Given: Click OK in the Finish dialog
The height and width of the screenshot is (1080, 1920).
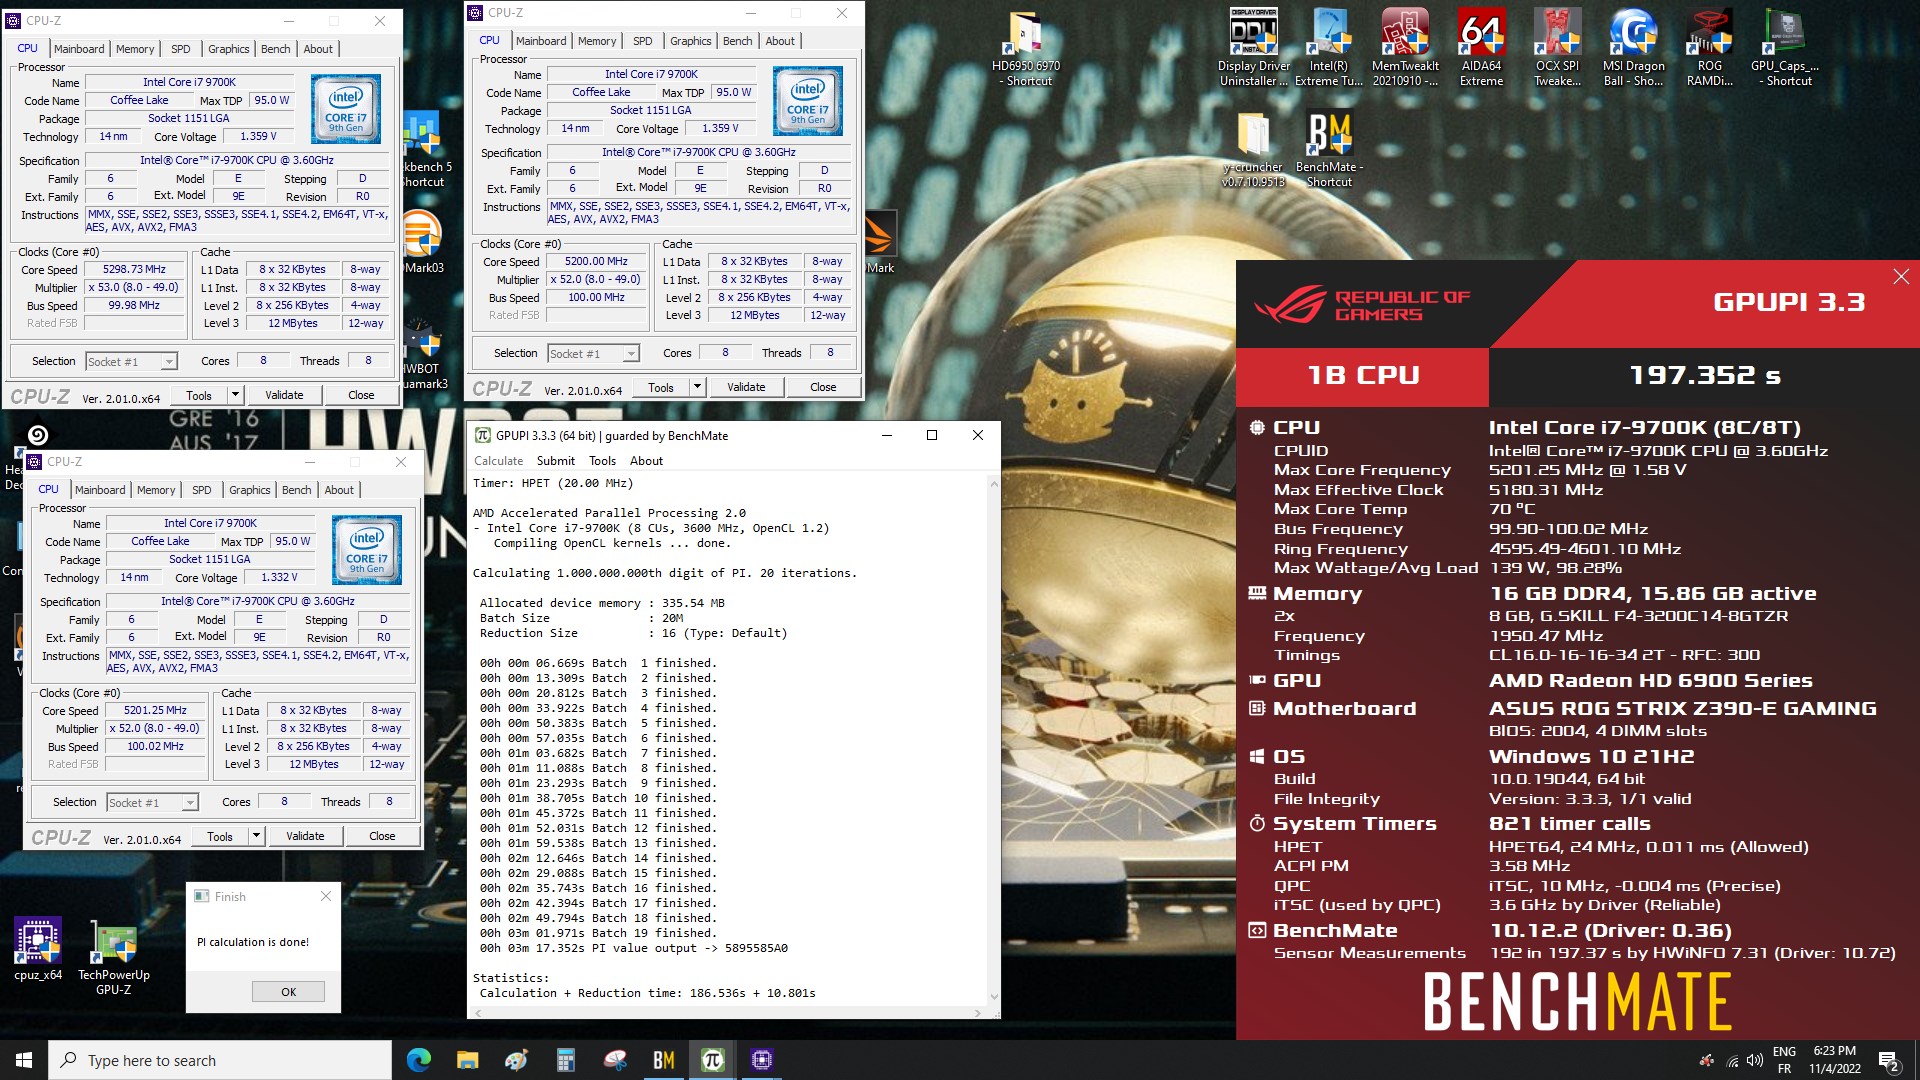Looking at the screenshot, I should pos(288,992).
